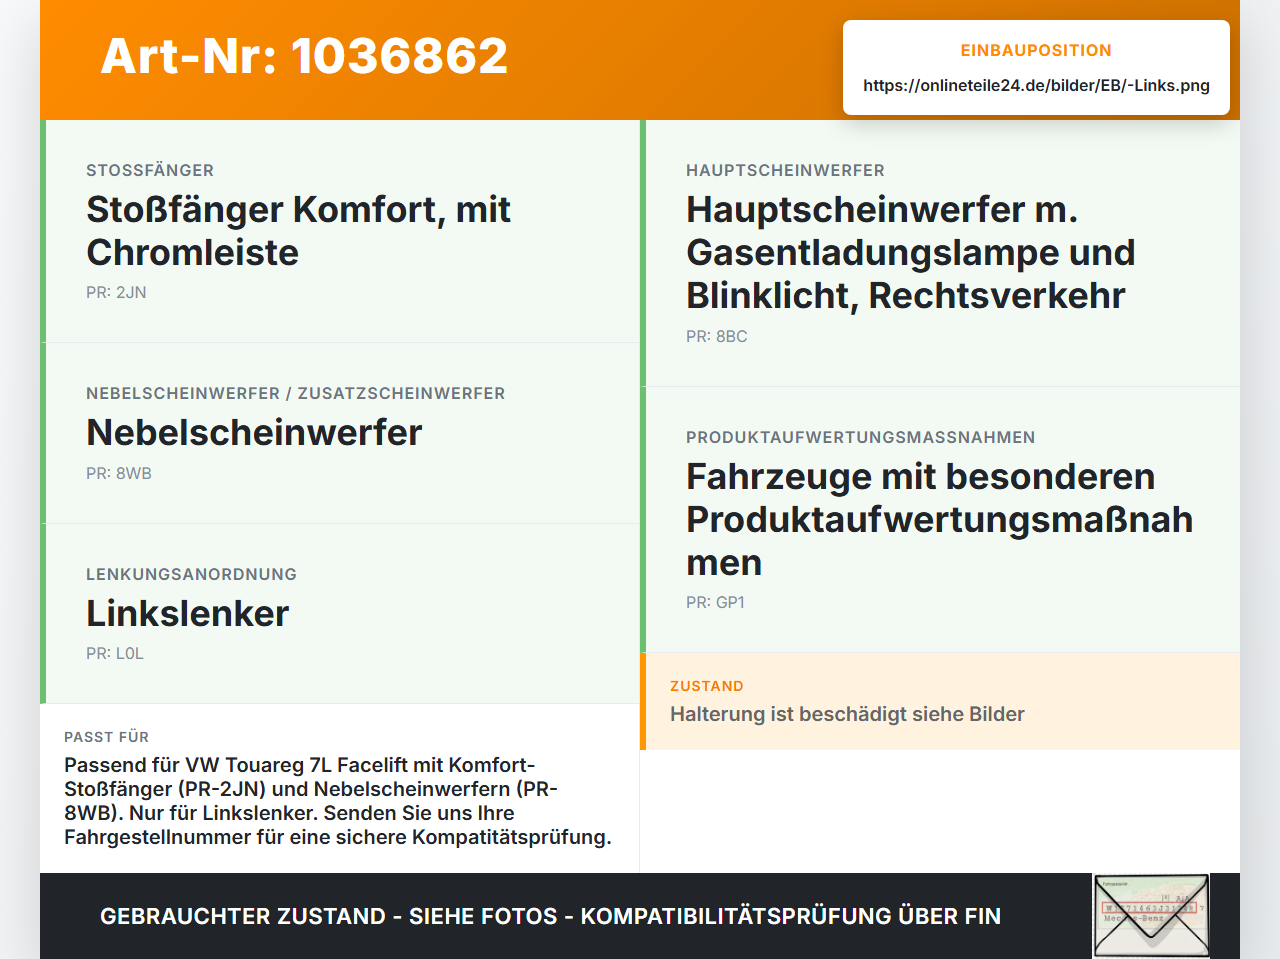Click the orange ZUSTAND heading
1280x959 pixels.
tap(707, 686)
